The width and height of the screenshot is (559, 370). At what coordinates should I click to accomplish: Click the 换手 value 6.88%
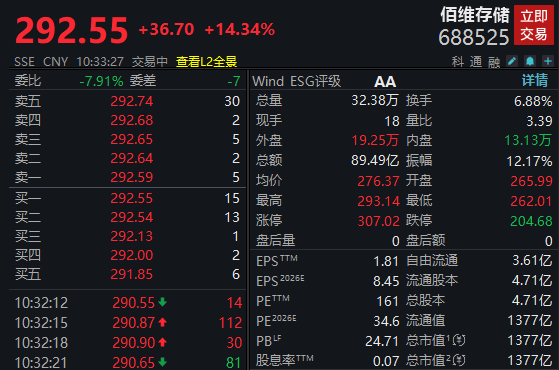point(533,101)
